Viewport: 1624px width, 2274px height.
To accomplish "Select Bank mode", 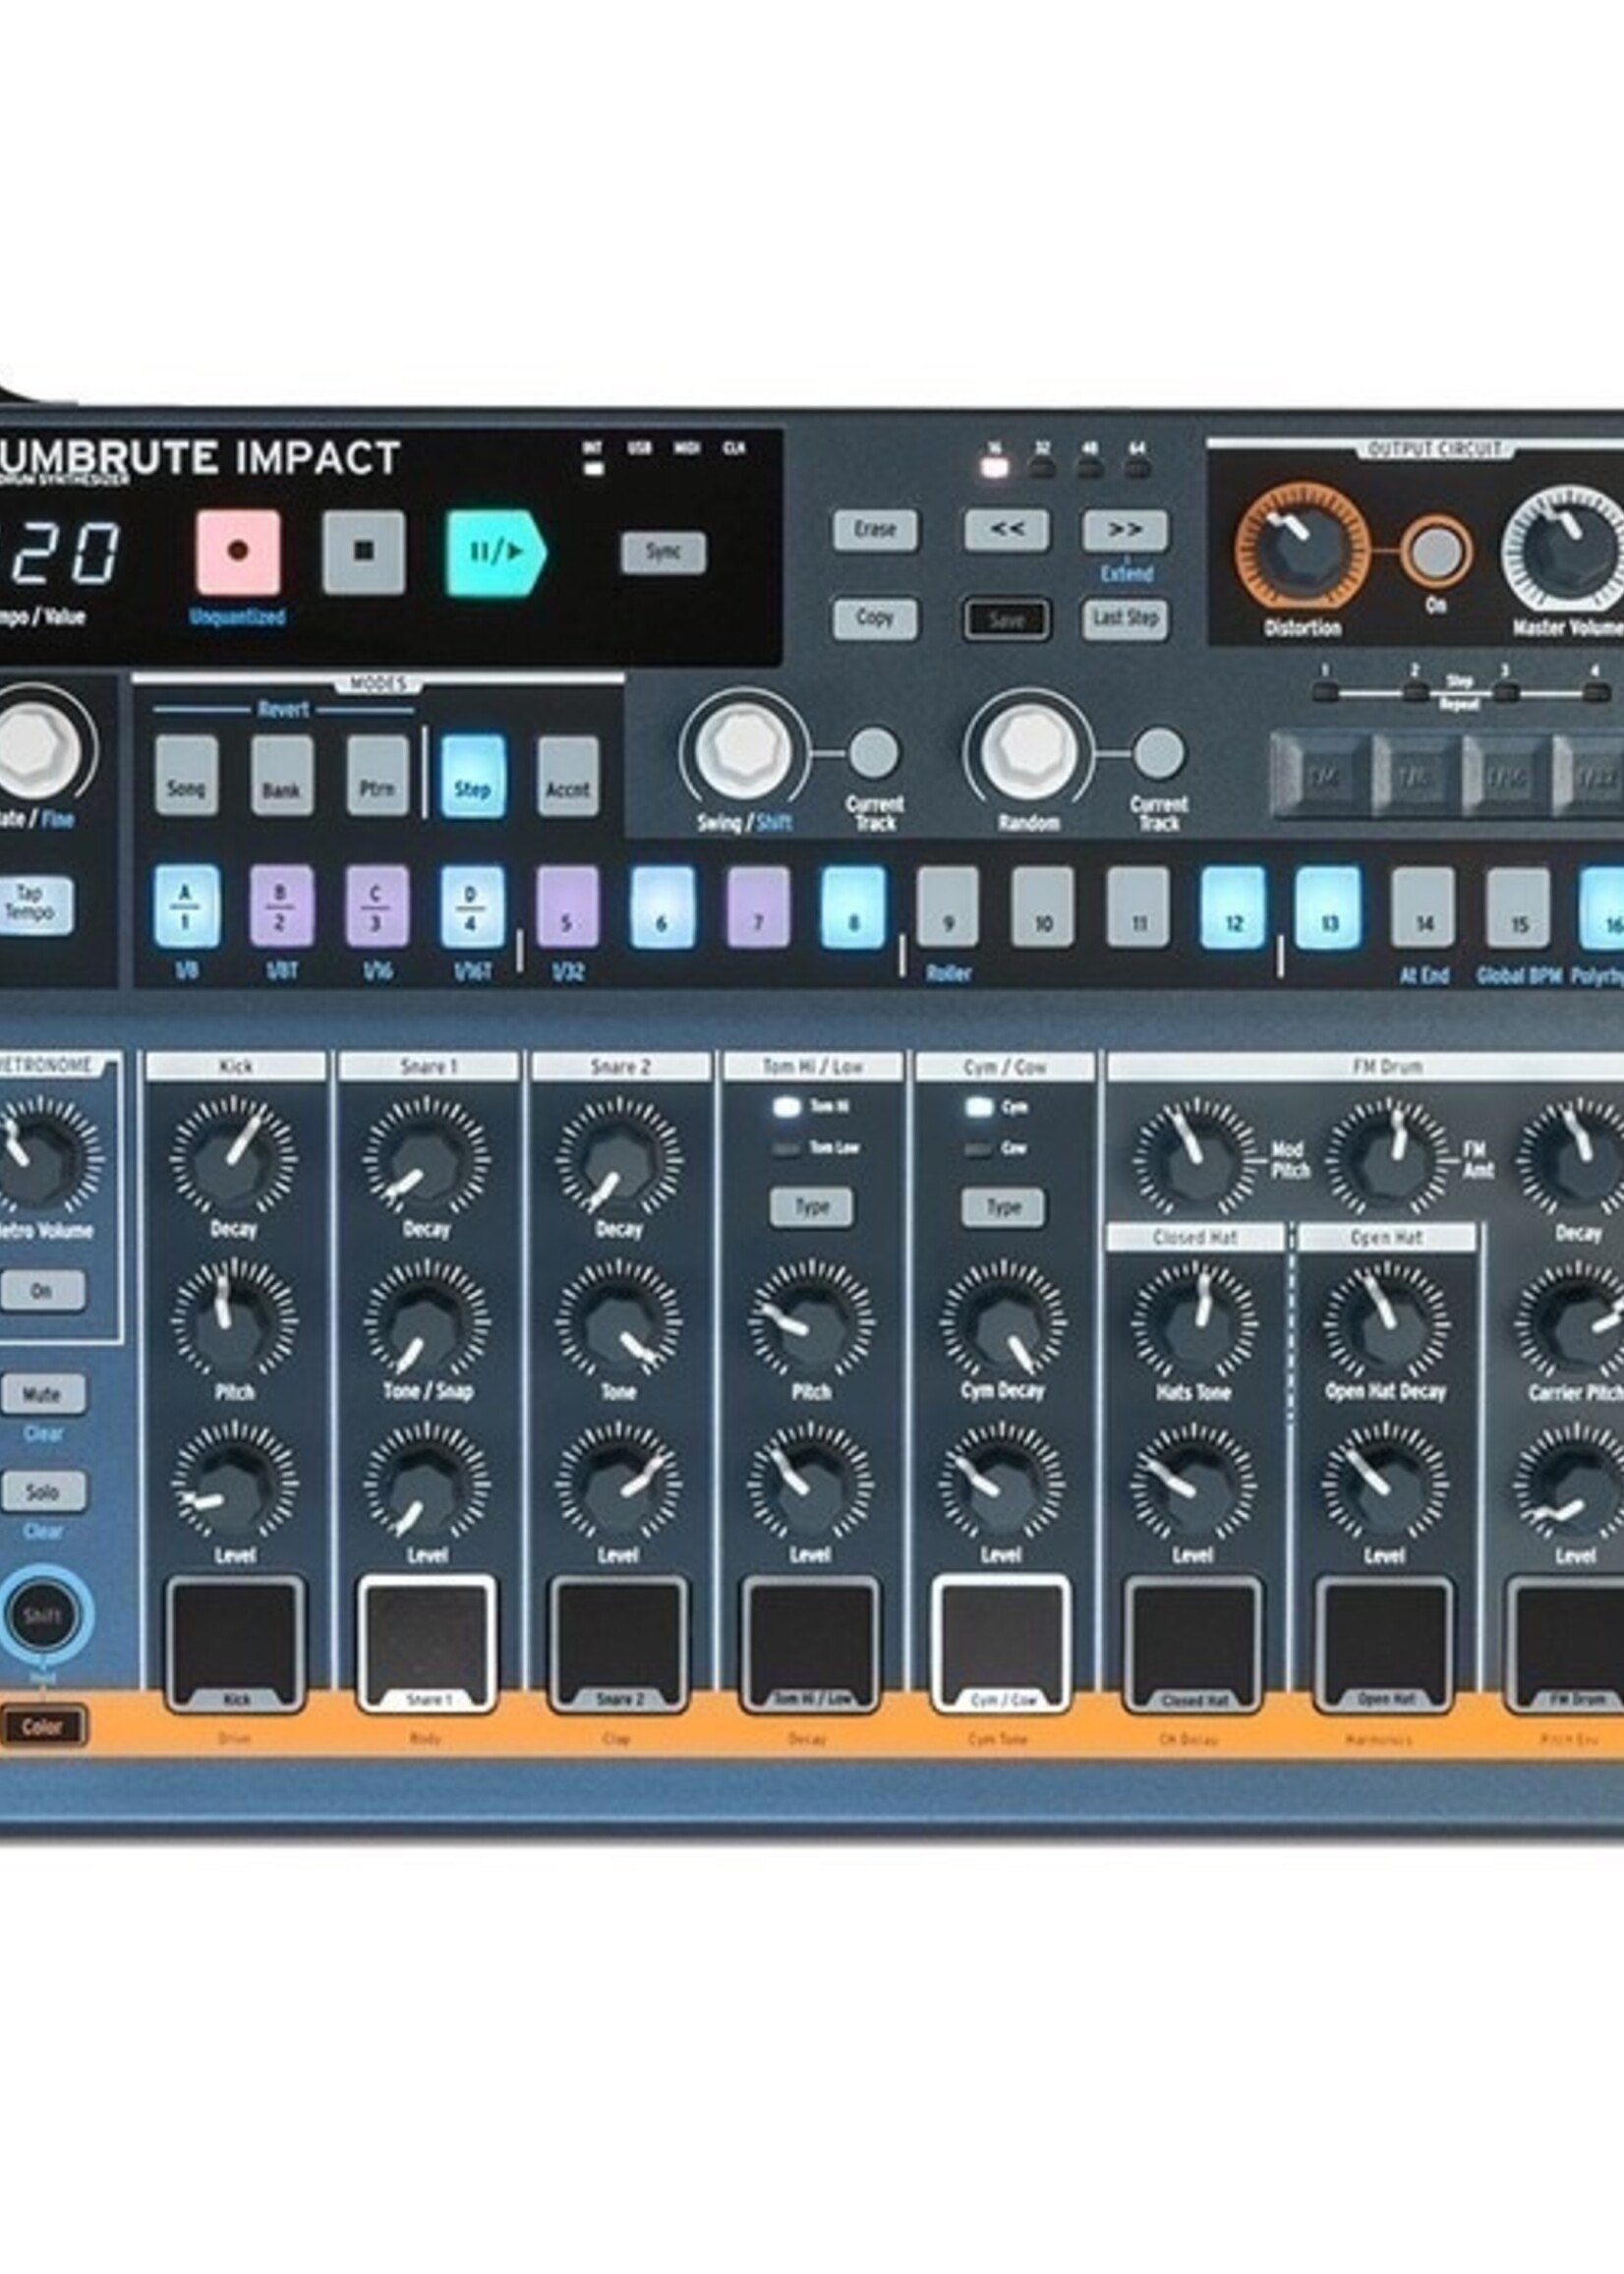I will [282, 775].
